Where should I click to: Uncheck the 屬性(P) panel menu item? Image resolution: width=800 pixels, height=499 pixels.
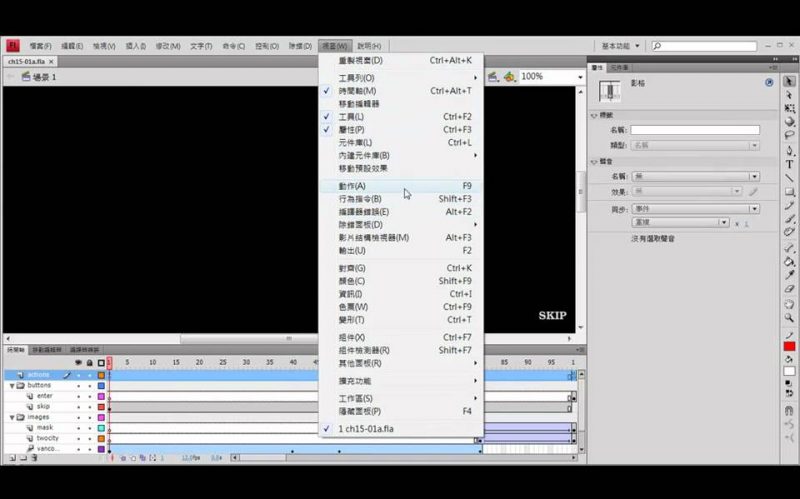351,130
